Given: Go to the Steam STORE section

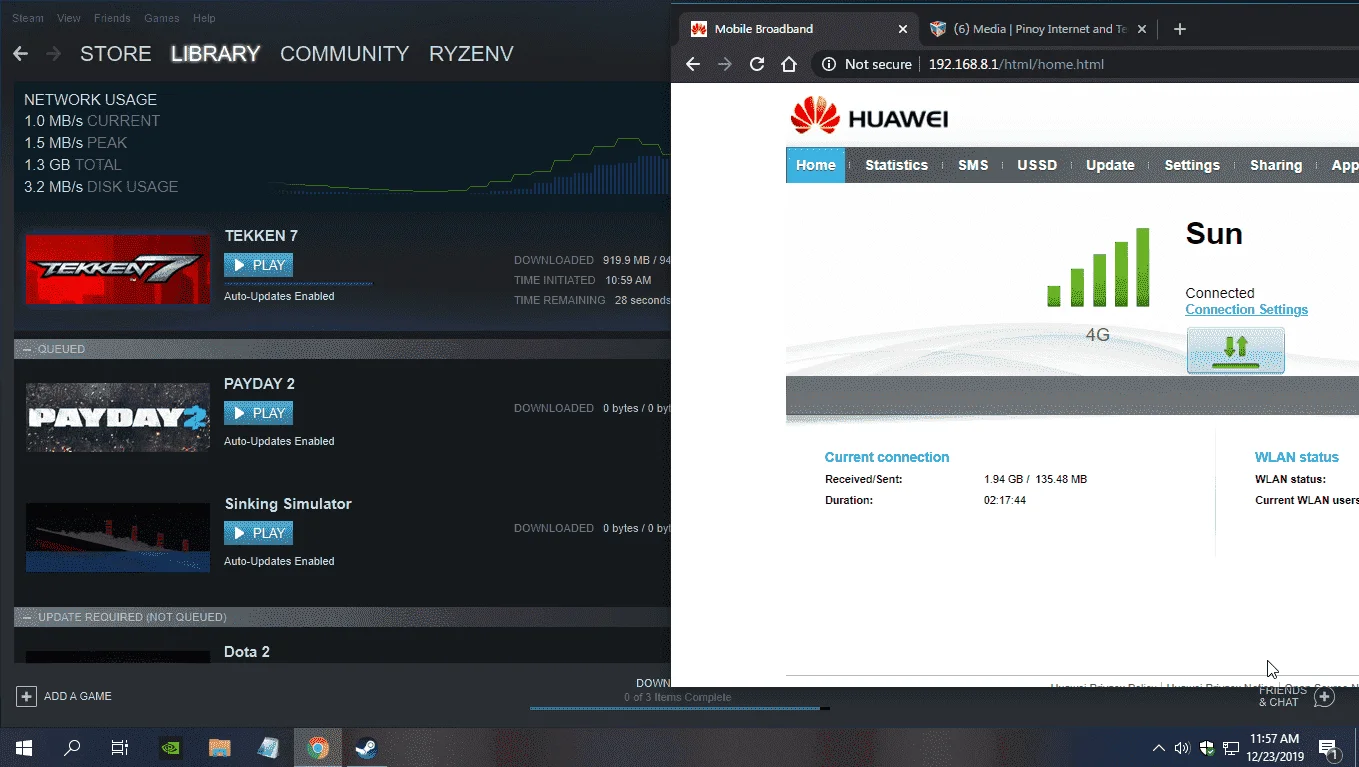Looking at the screenshot, I should (116, 54).
